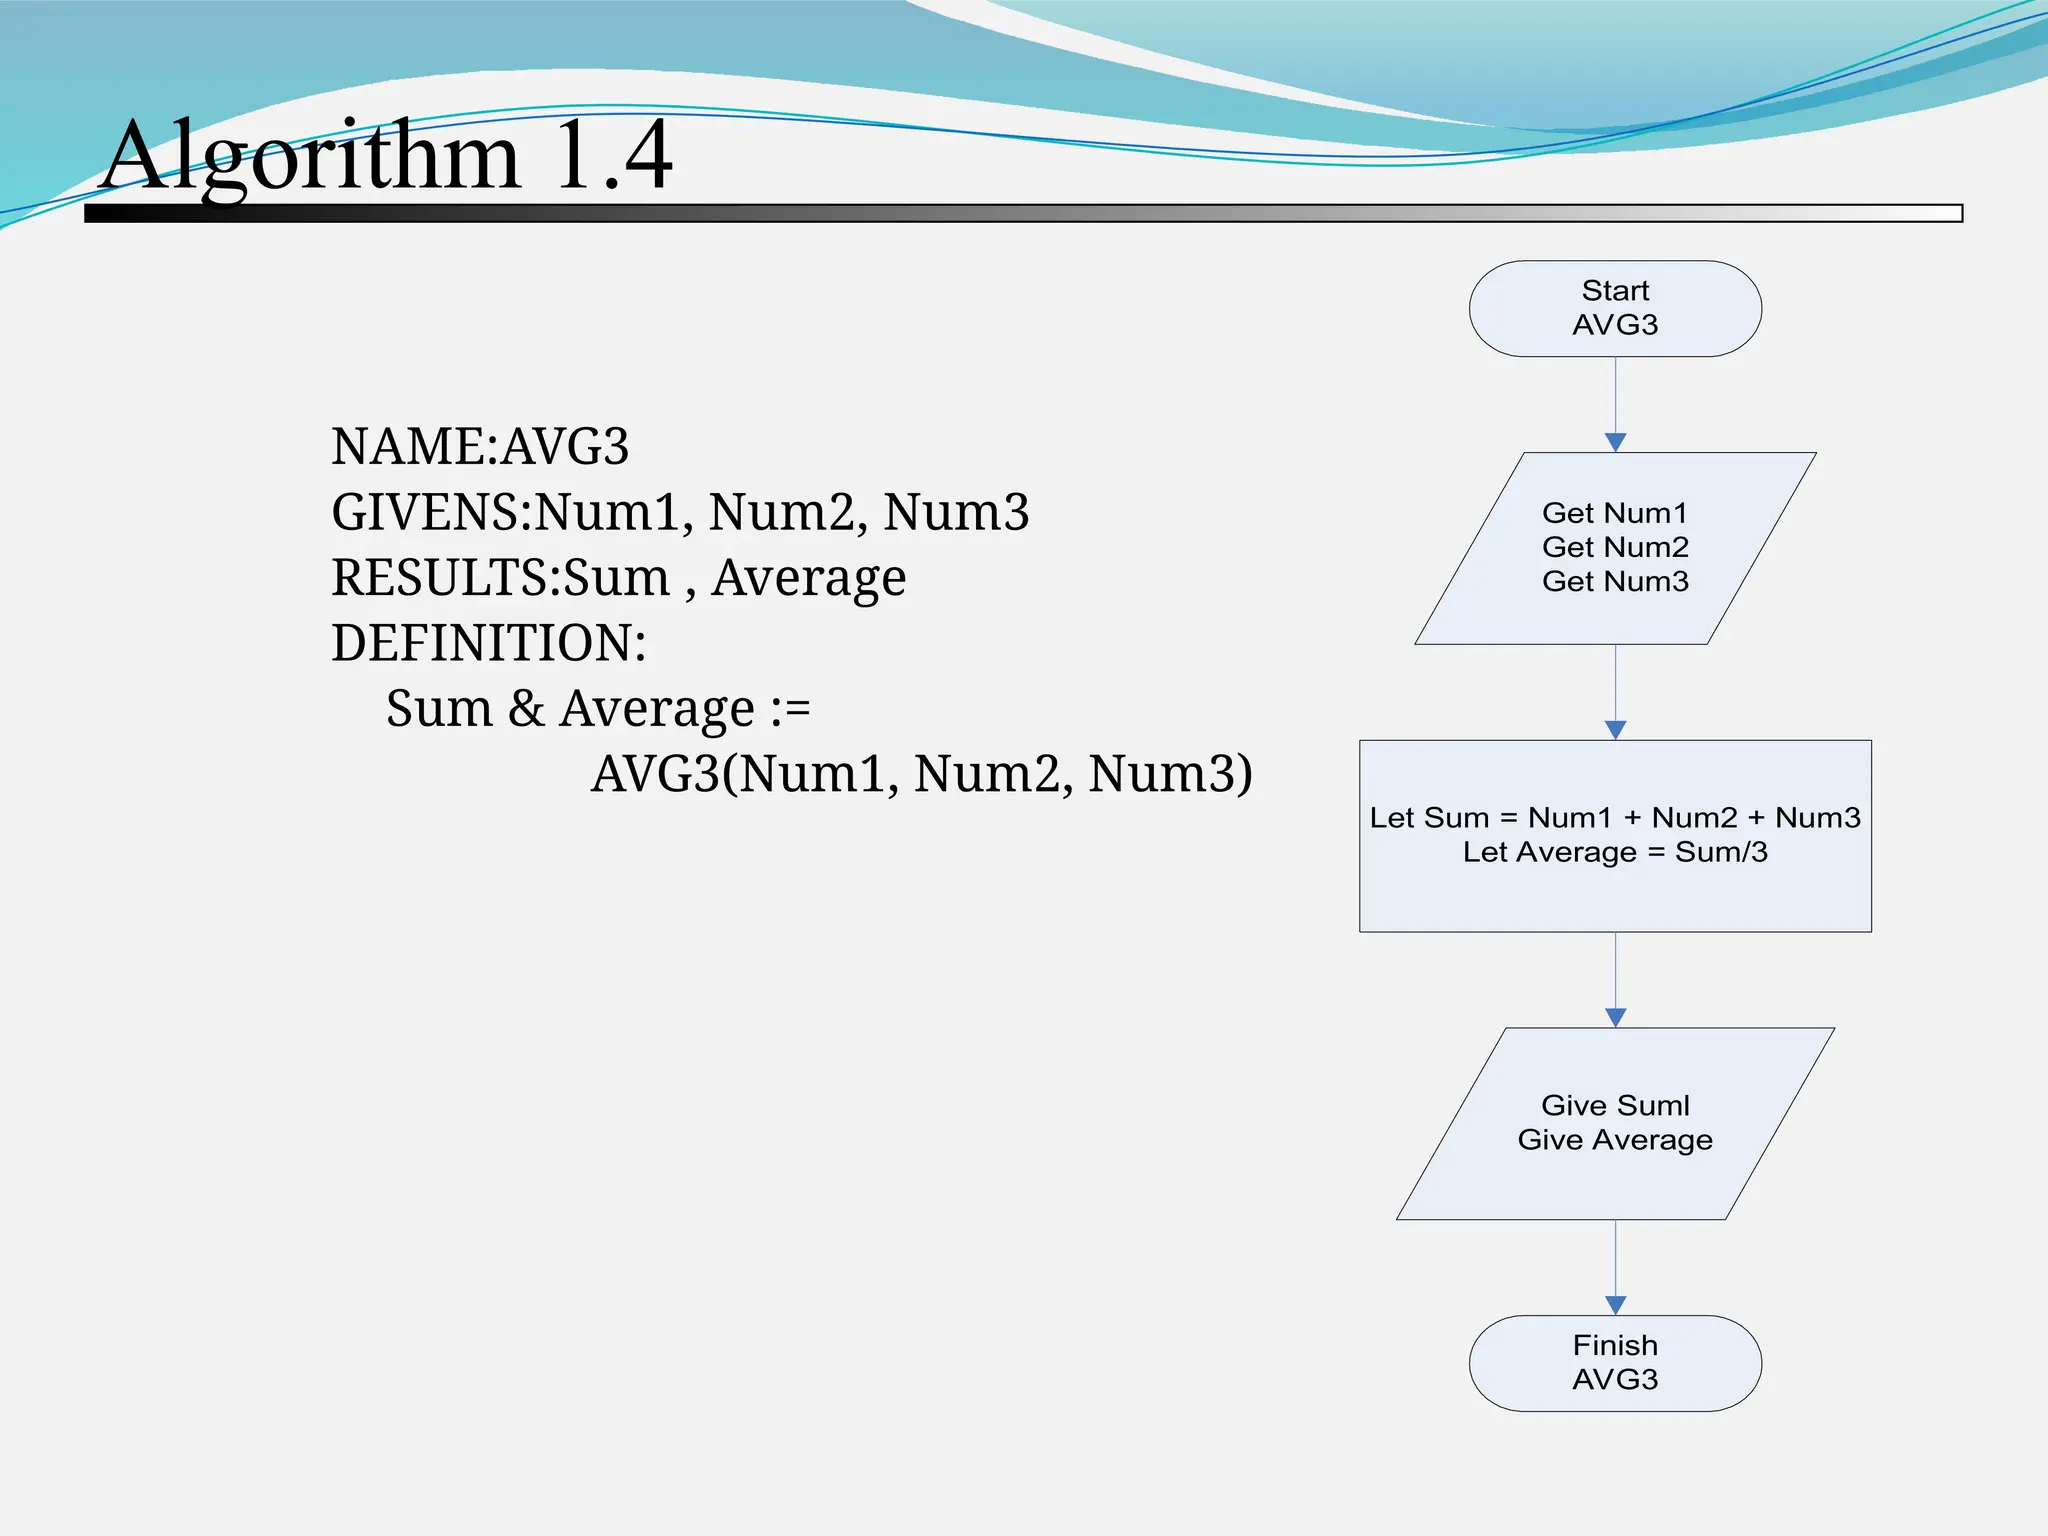Click the Give Average text in flowchart

pos(1614,1140)
